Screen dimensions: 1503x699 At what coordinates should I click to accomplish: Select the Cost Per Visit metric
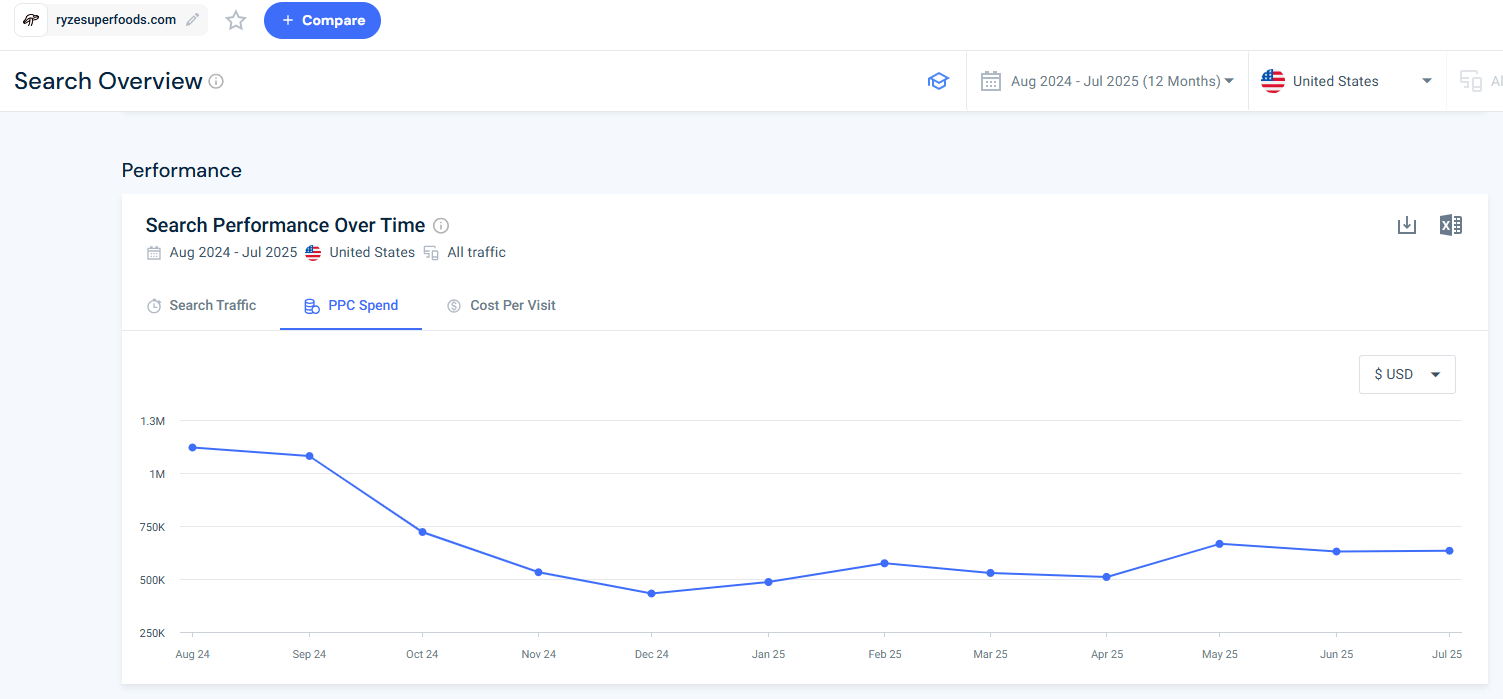(x=501, y=305)
